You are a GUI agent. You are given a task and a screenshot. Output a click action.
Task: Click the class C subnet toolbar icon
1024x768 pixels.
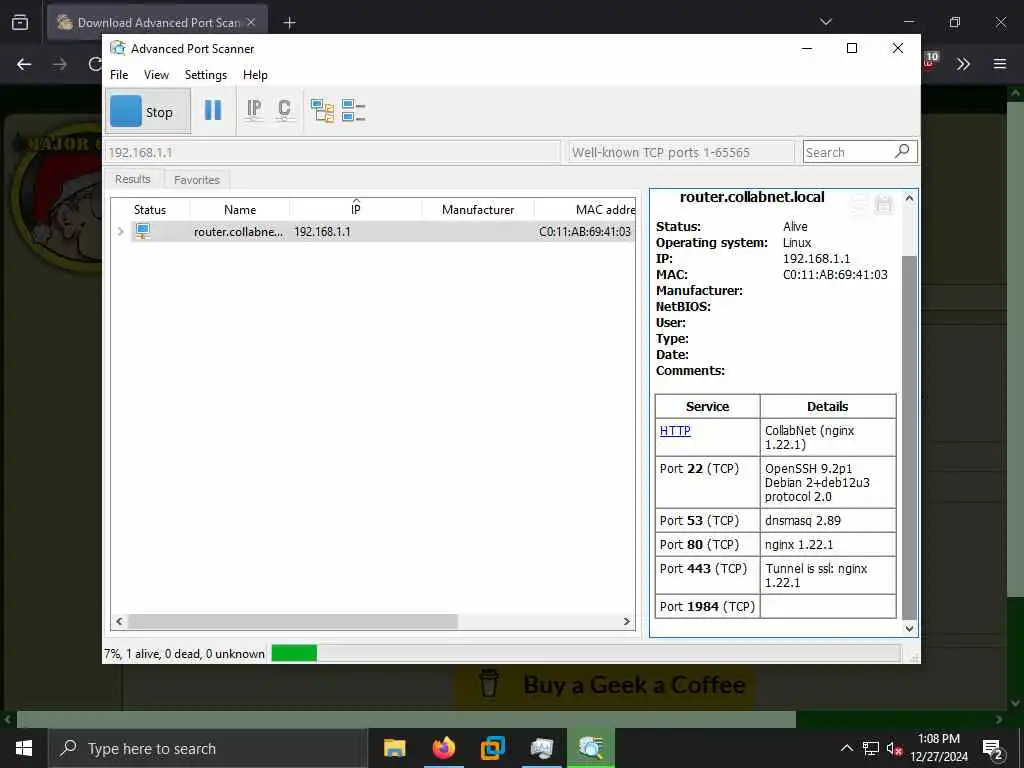[284, 110]
